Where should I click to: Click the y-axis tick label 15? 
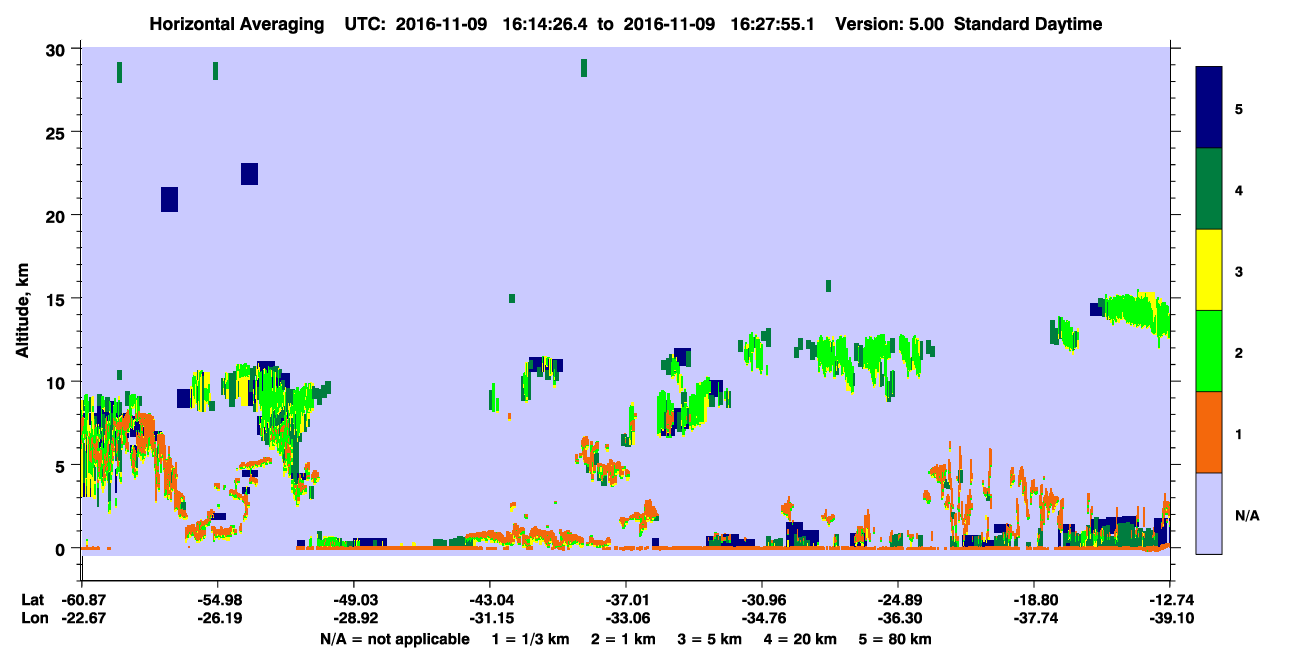58,299
